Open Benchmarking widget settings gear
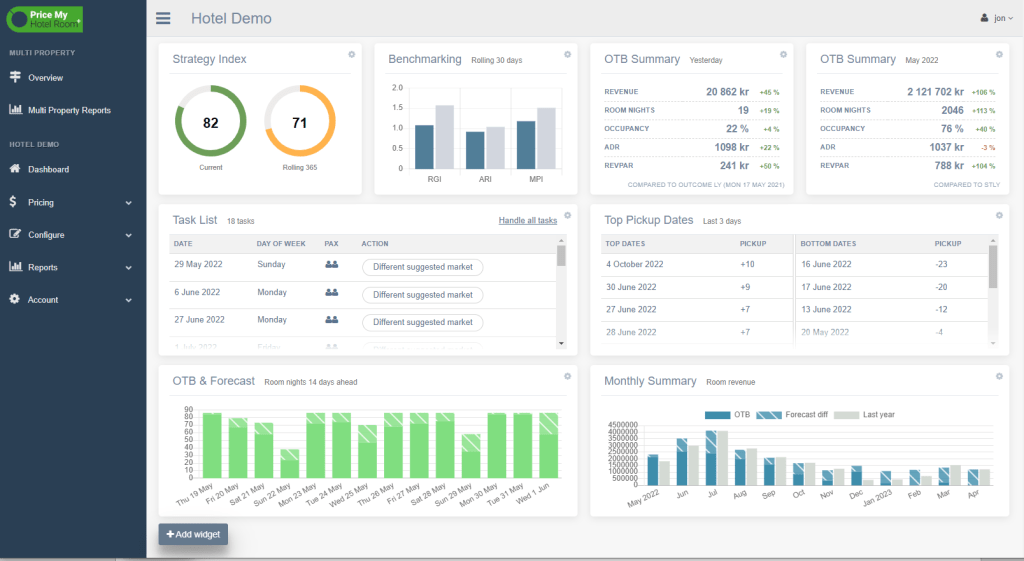 [x=567, y=54]
